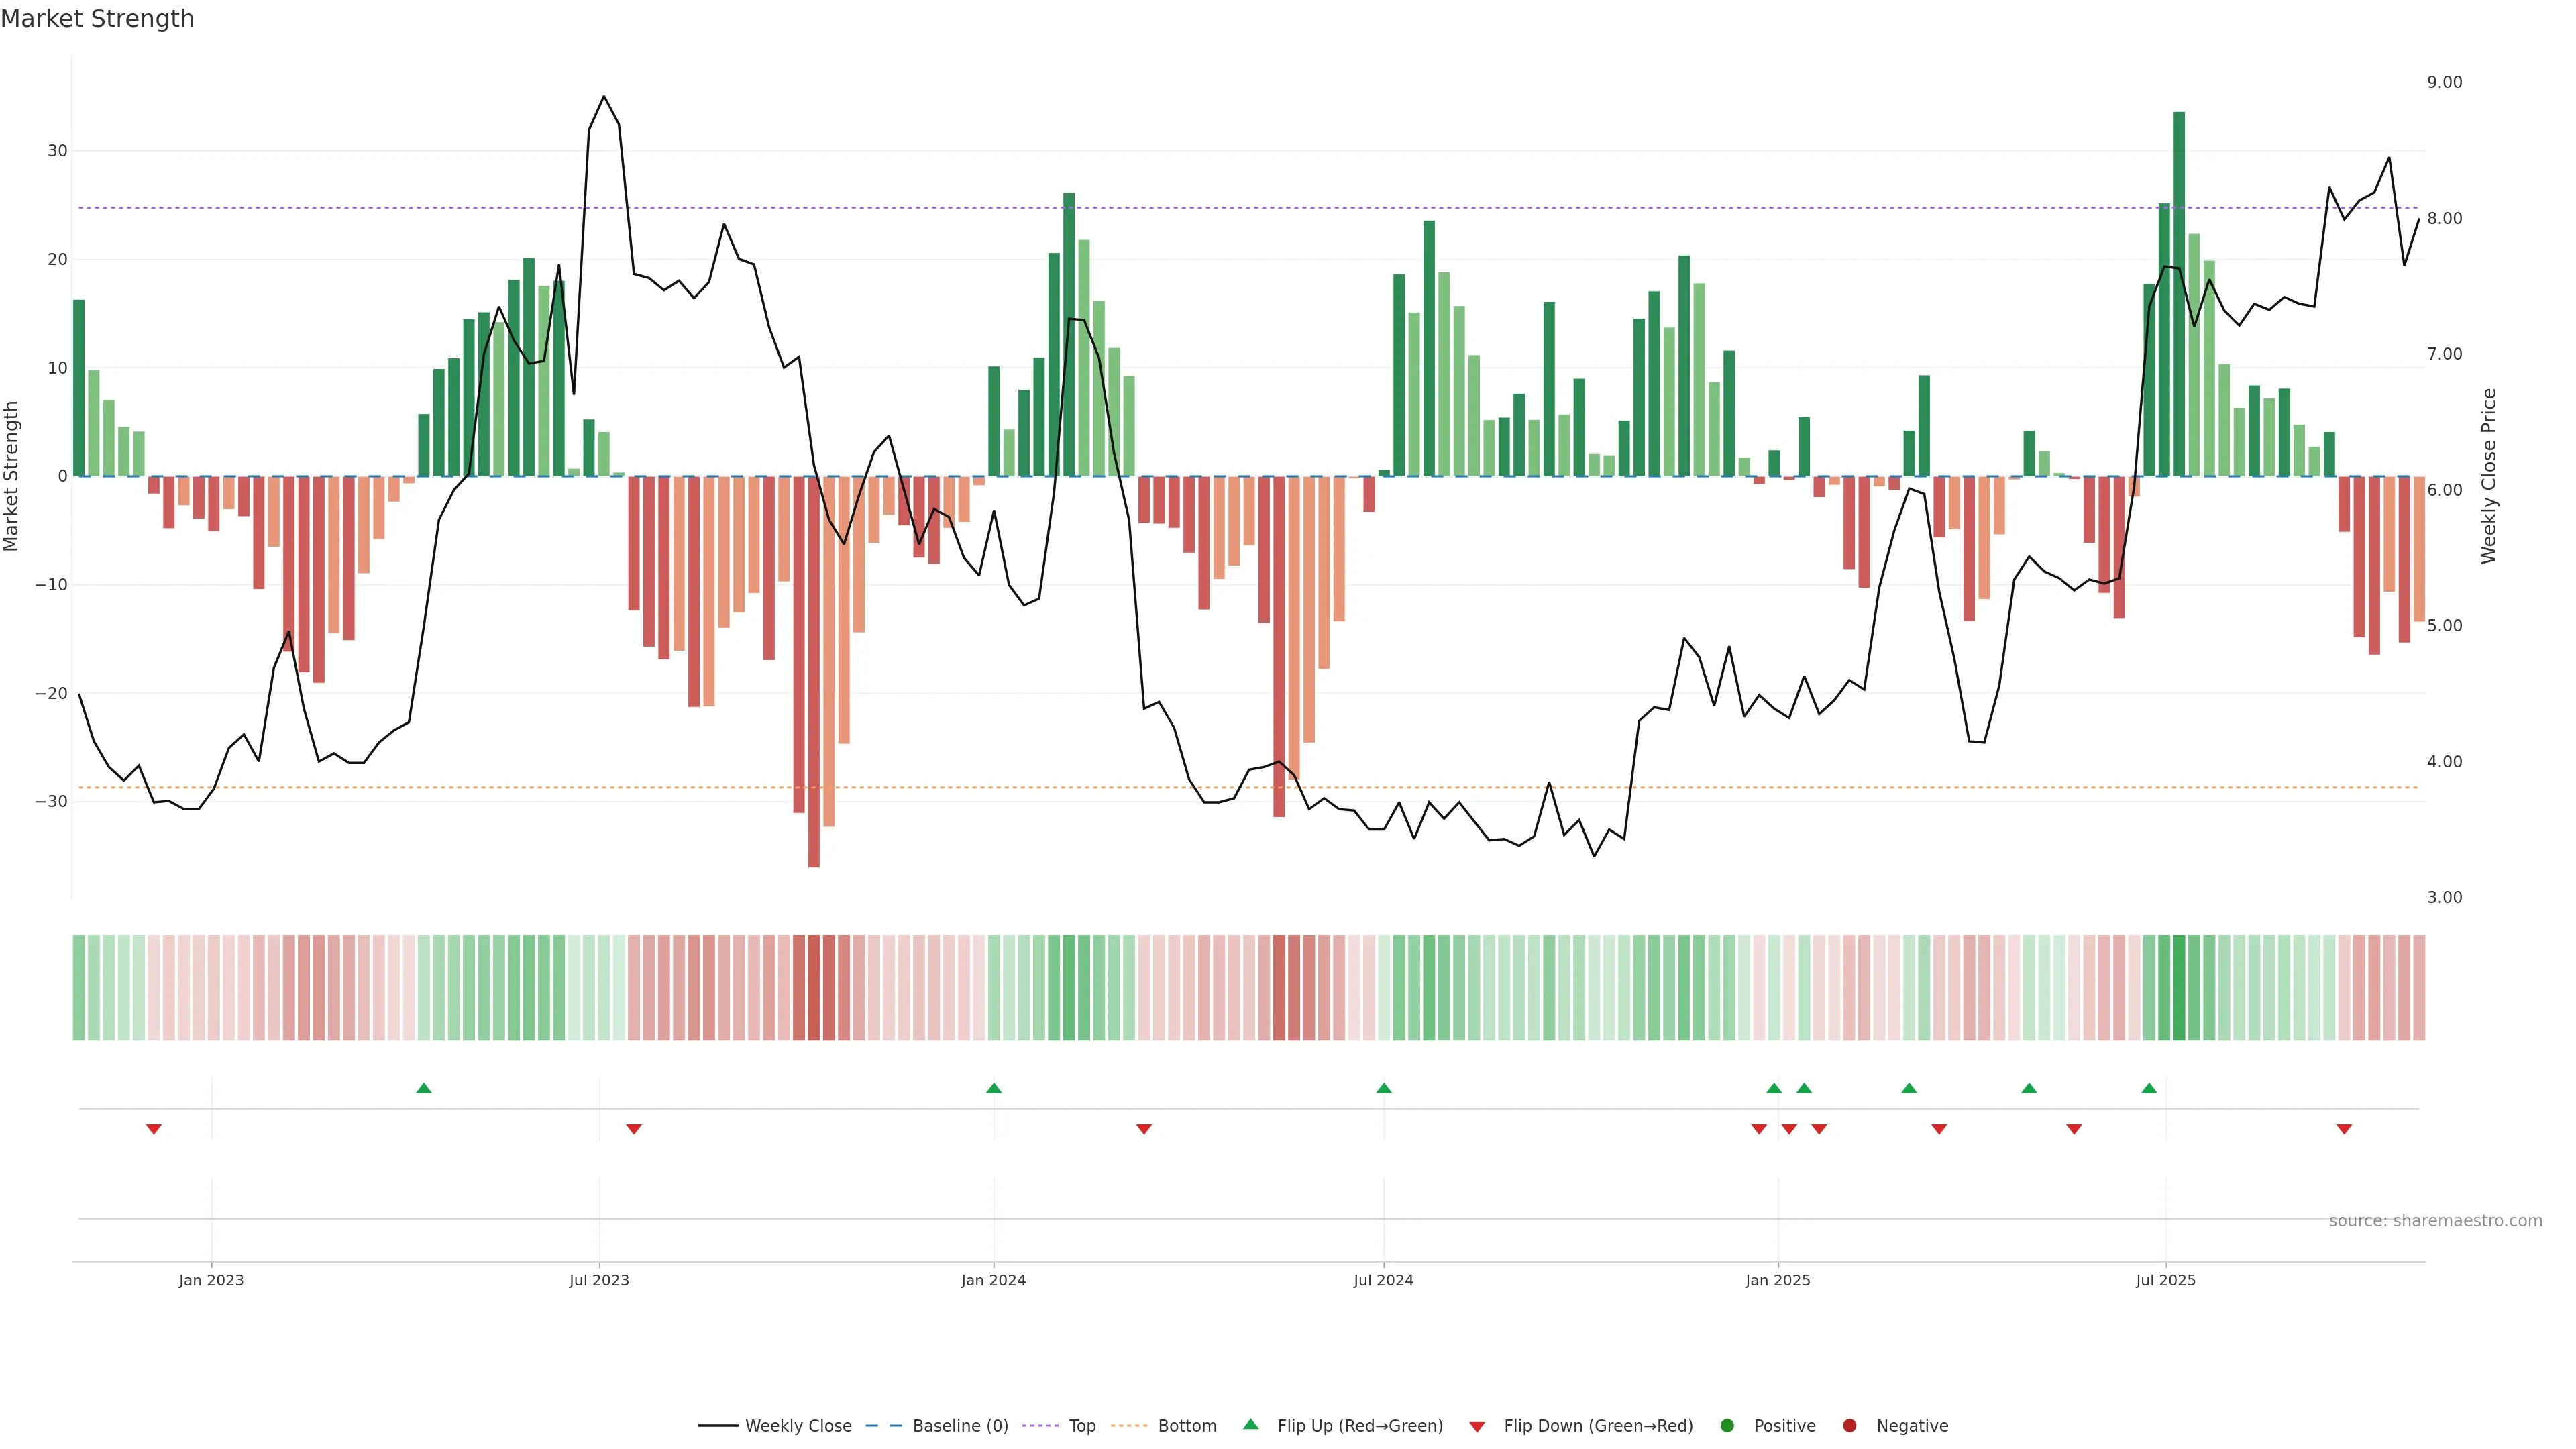Click the Jul 2025 x-axis label
2576x1449 pixels.
(2165, 1280)
